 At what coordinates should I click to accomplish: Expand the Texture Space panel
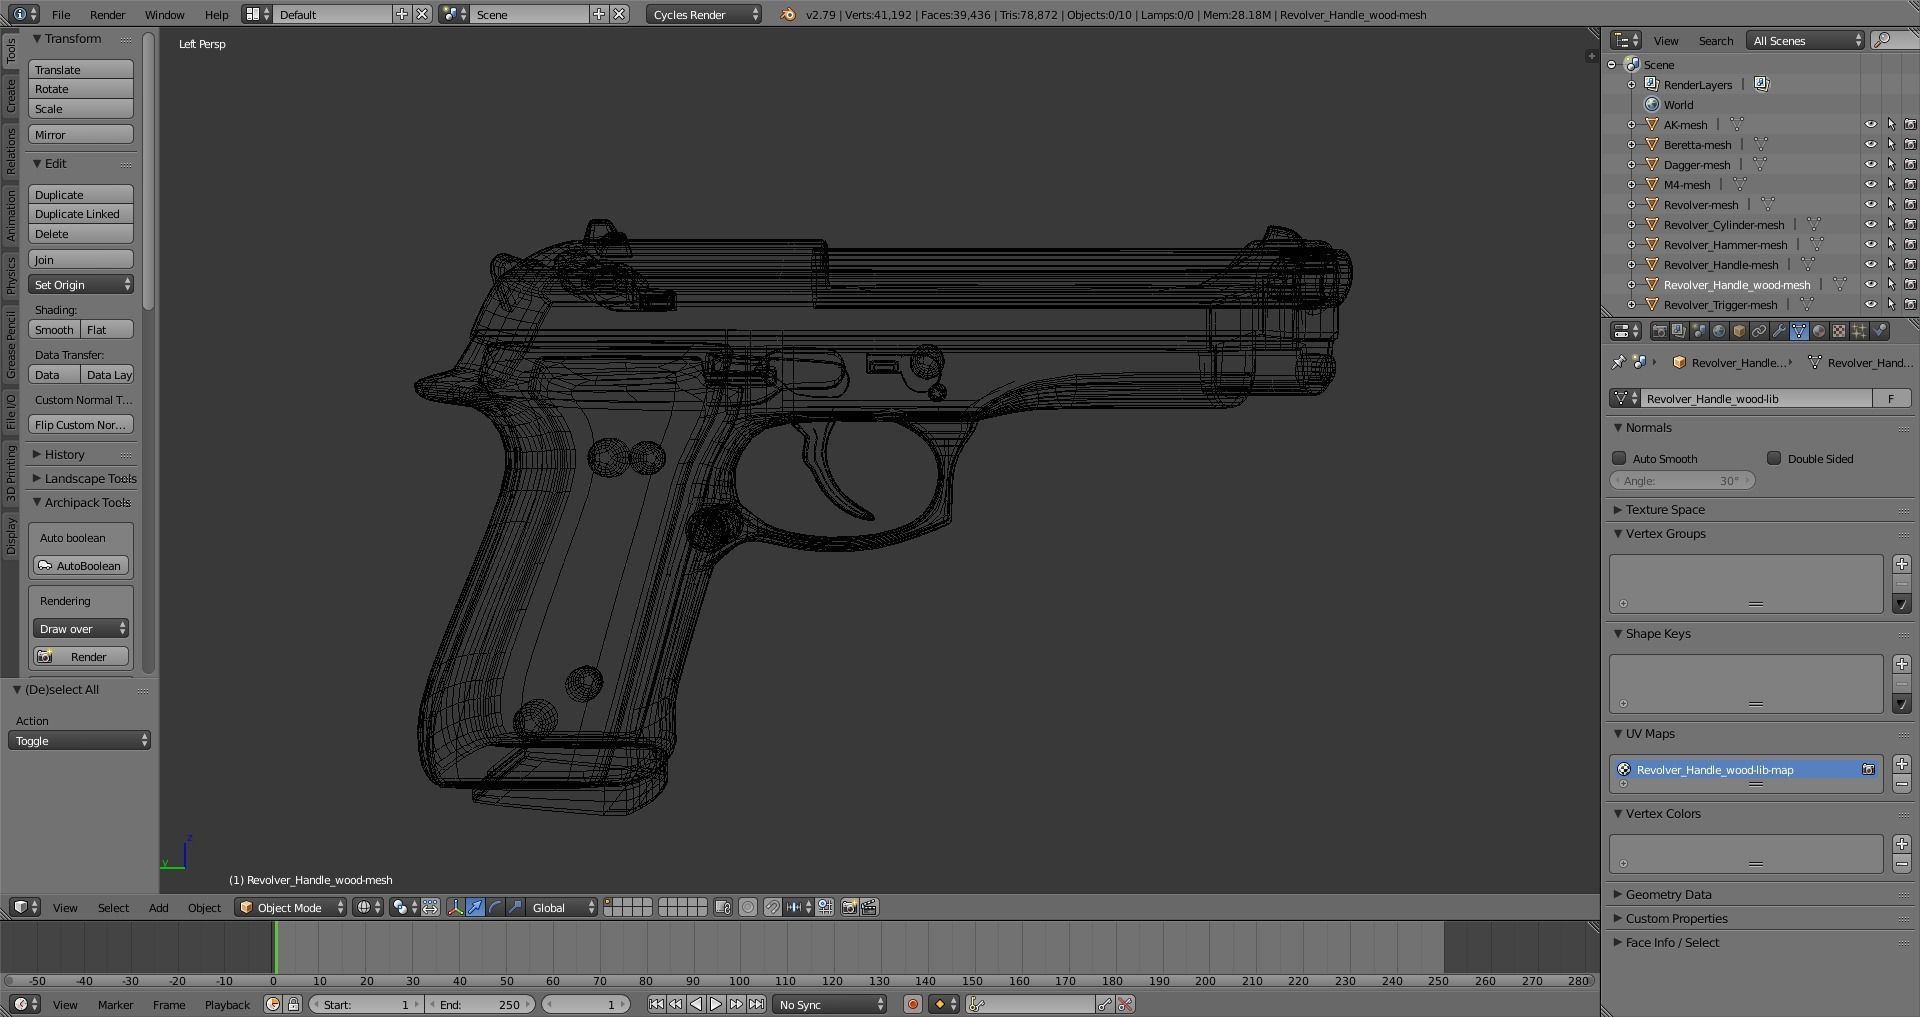tap(1665, 509)
